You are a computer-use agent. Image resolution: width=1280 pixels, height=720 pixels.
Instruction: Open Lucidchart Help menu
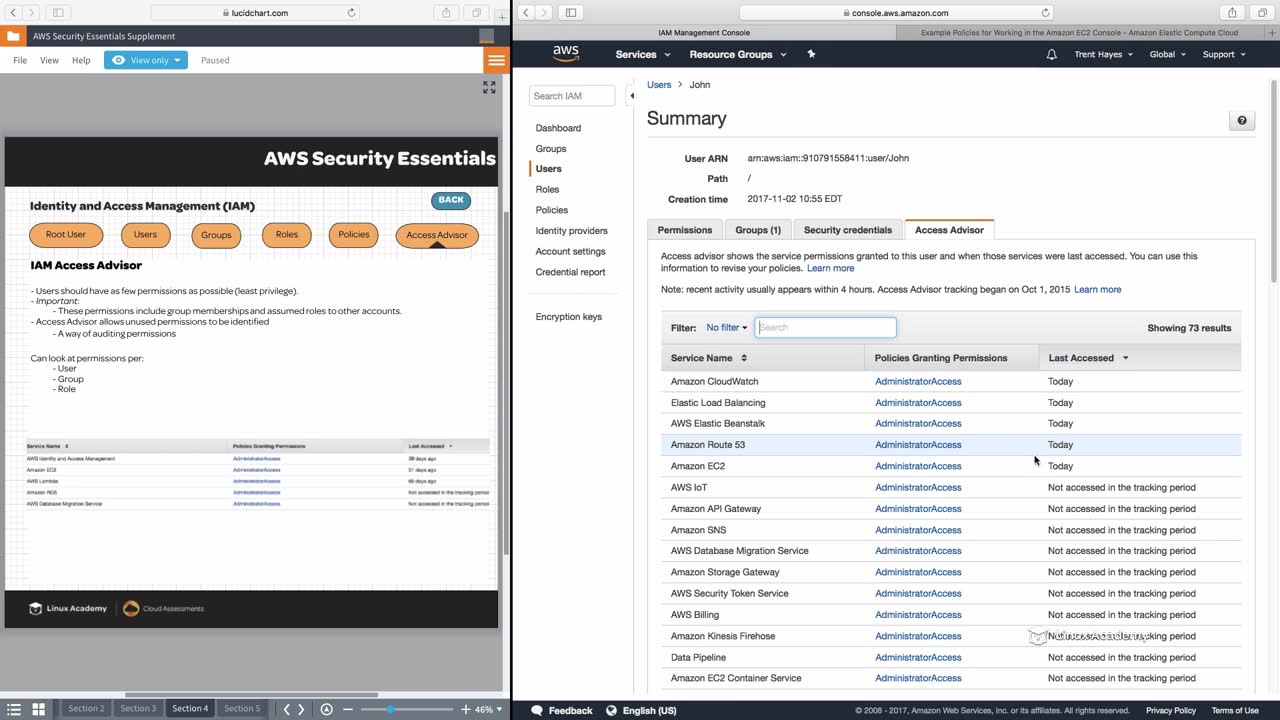click(x=81, y=60)
